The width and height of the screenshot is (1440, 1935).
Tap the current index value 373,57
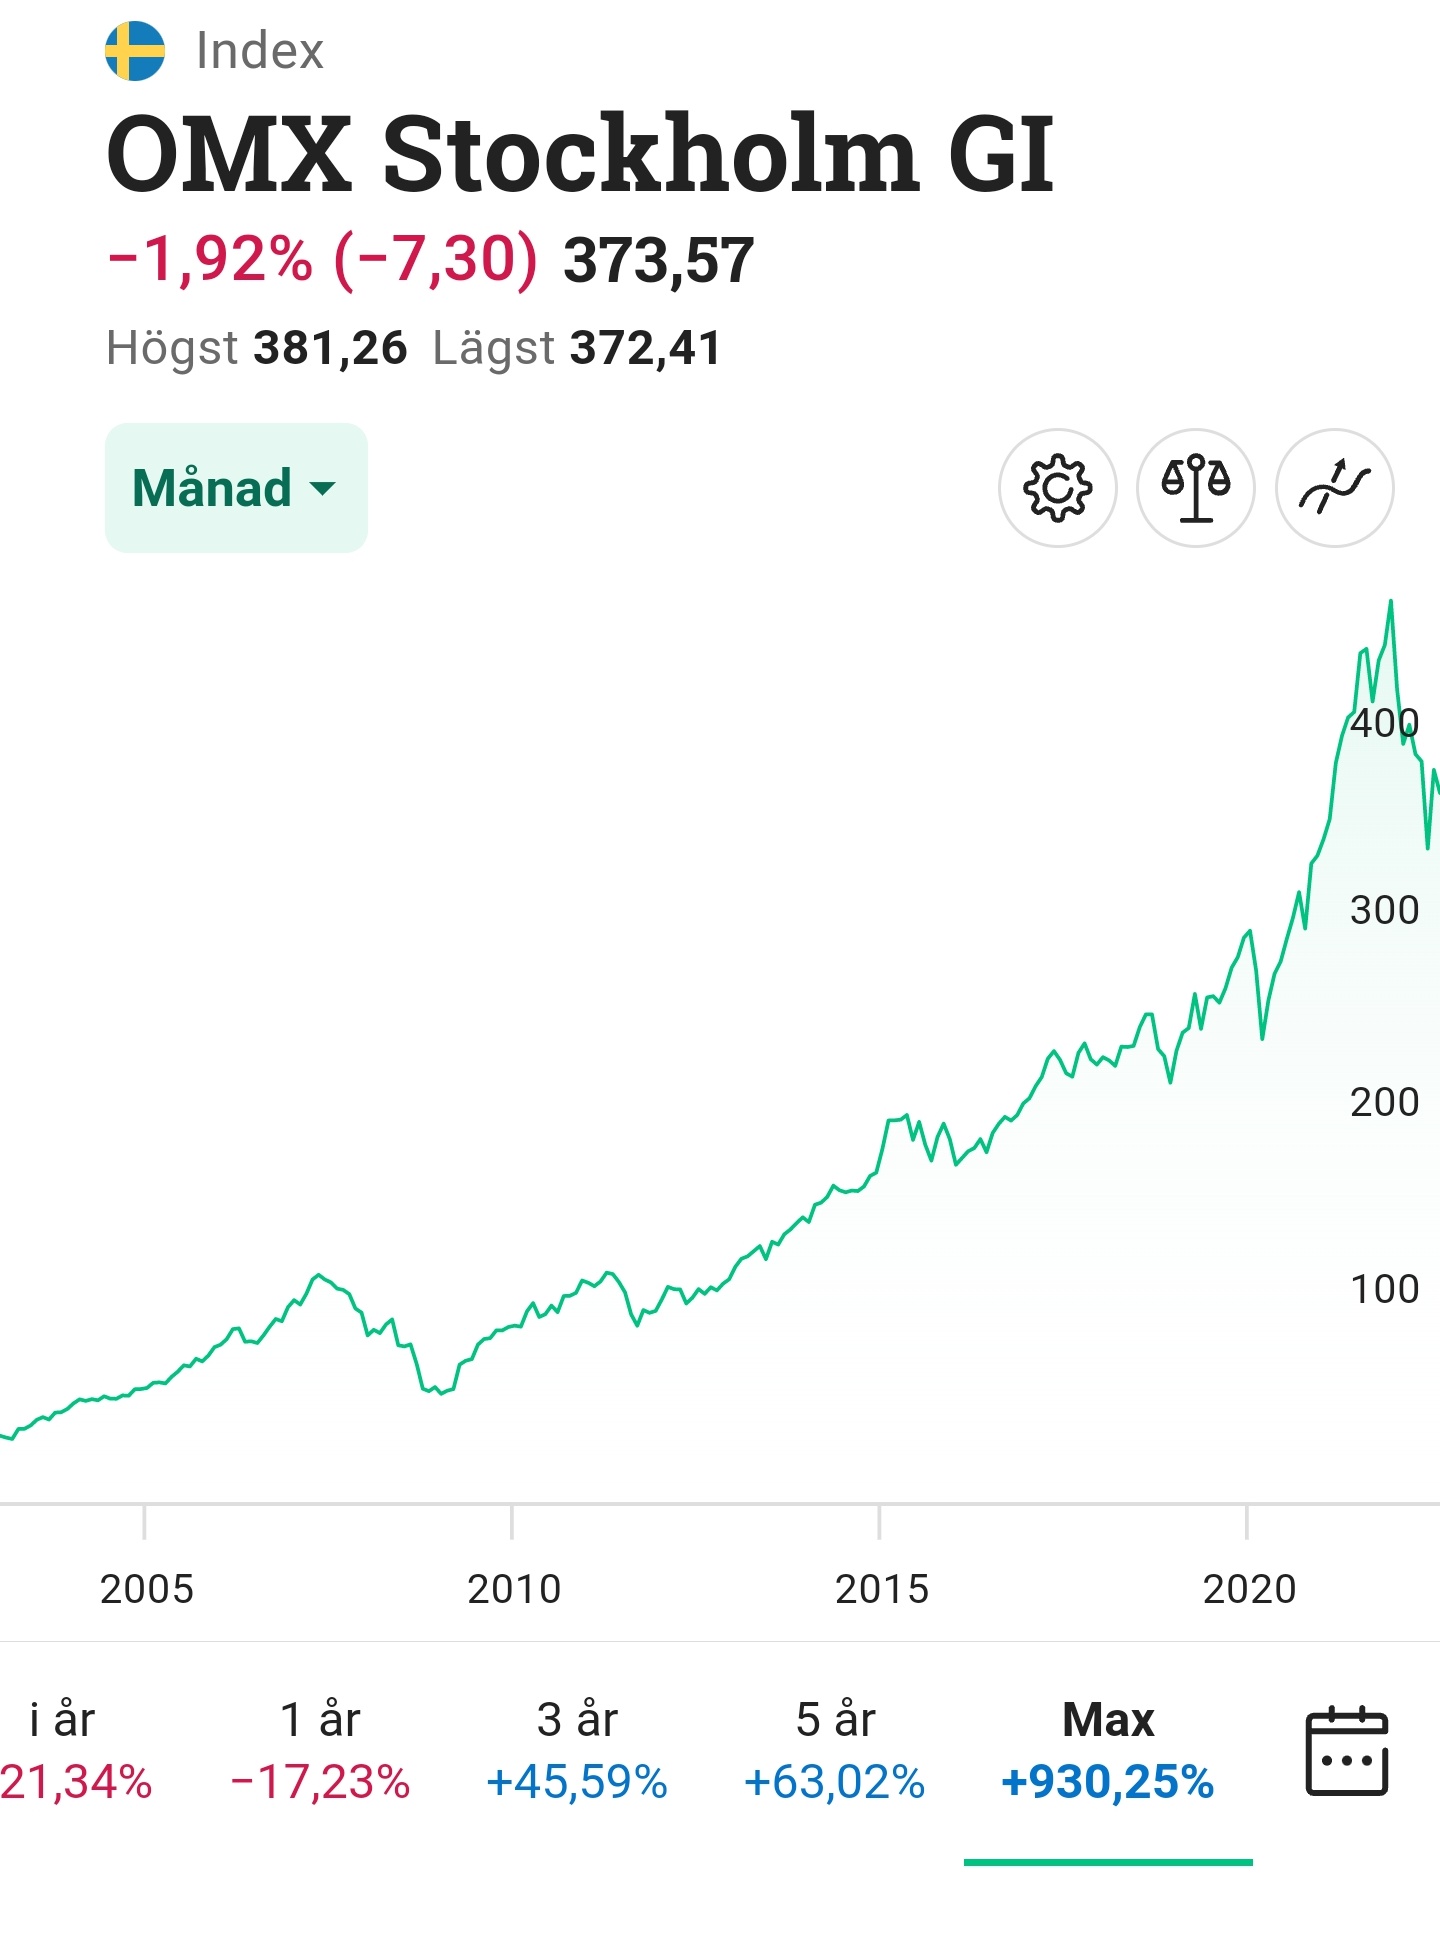pos(658,261)
